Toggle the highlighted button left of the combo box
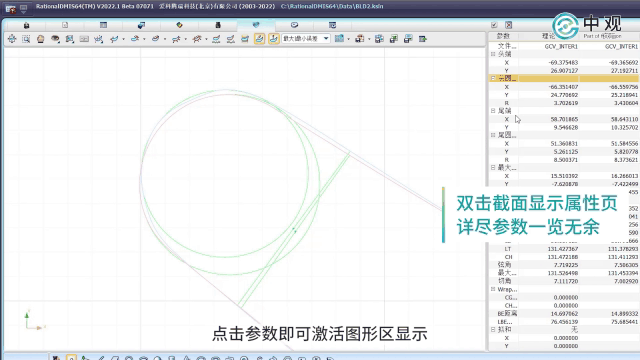The image size is (640, 360). (x=273, y=39)
